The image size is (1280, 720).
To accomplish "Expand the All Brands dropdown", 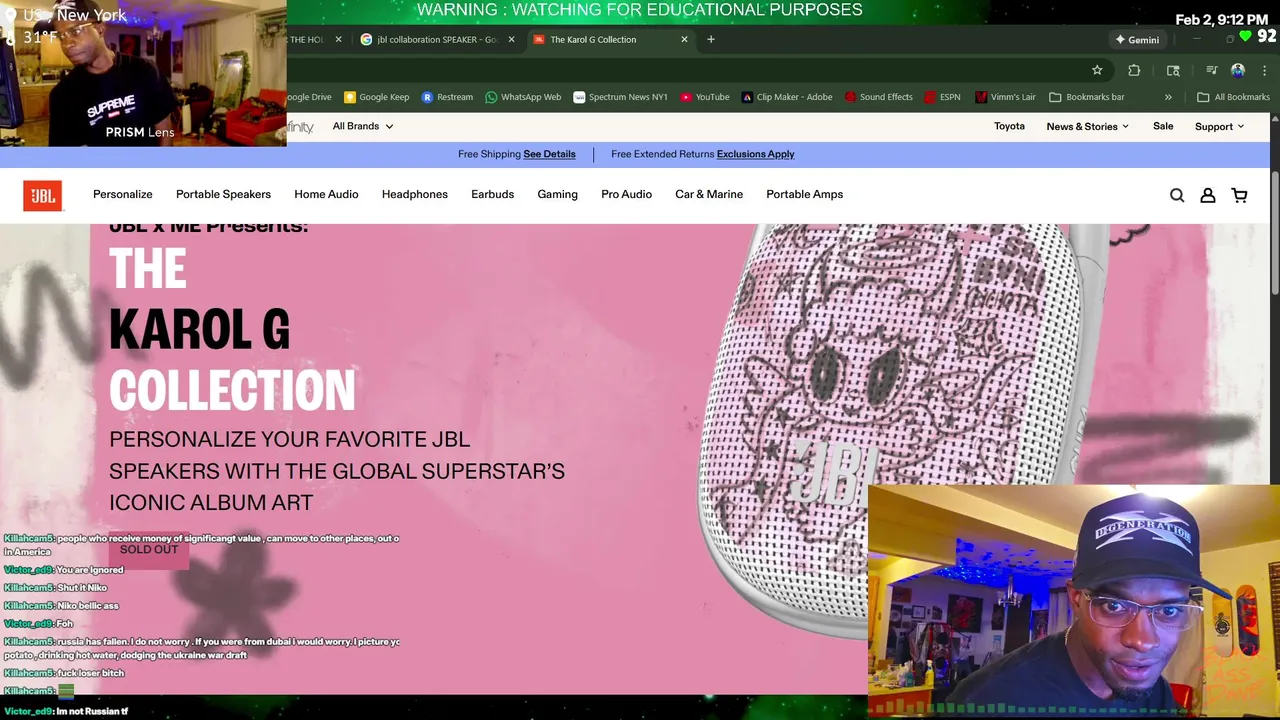I will [x=363, y=126].
